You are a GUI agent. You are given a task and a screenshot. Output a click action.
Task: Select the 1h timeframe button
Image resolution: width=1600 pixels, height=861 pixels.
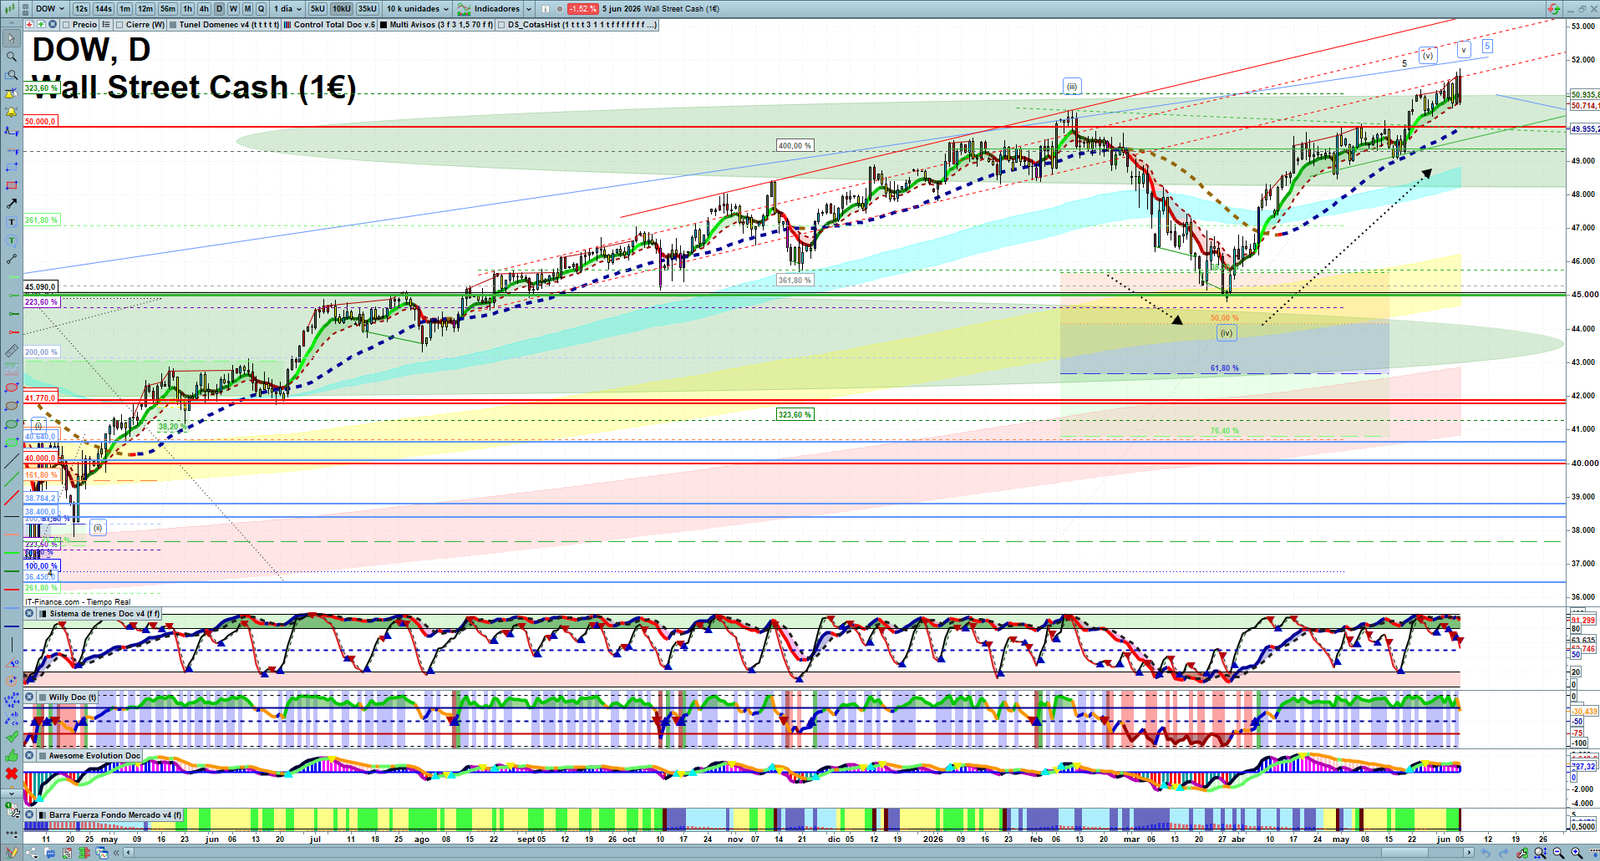187,9
